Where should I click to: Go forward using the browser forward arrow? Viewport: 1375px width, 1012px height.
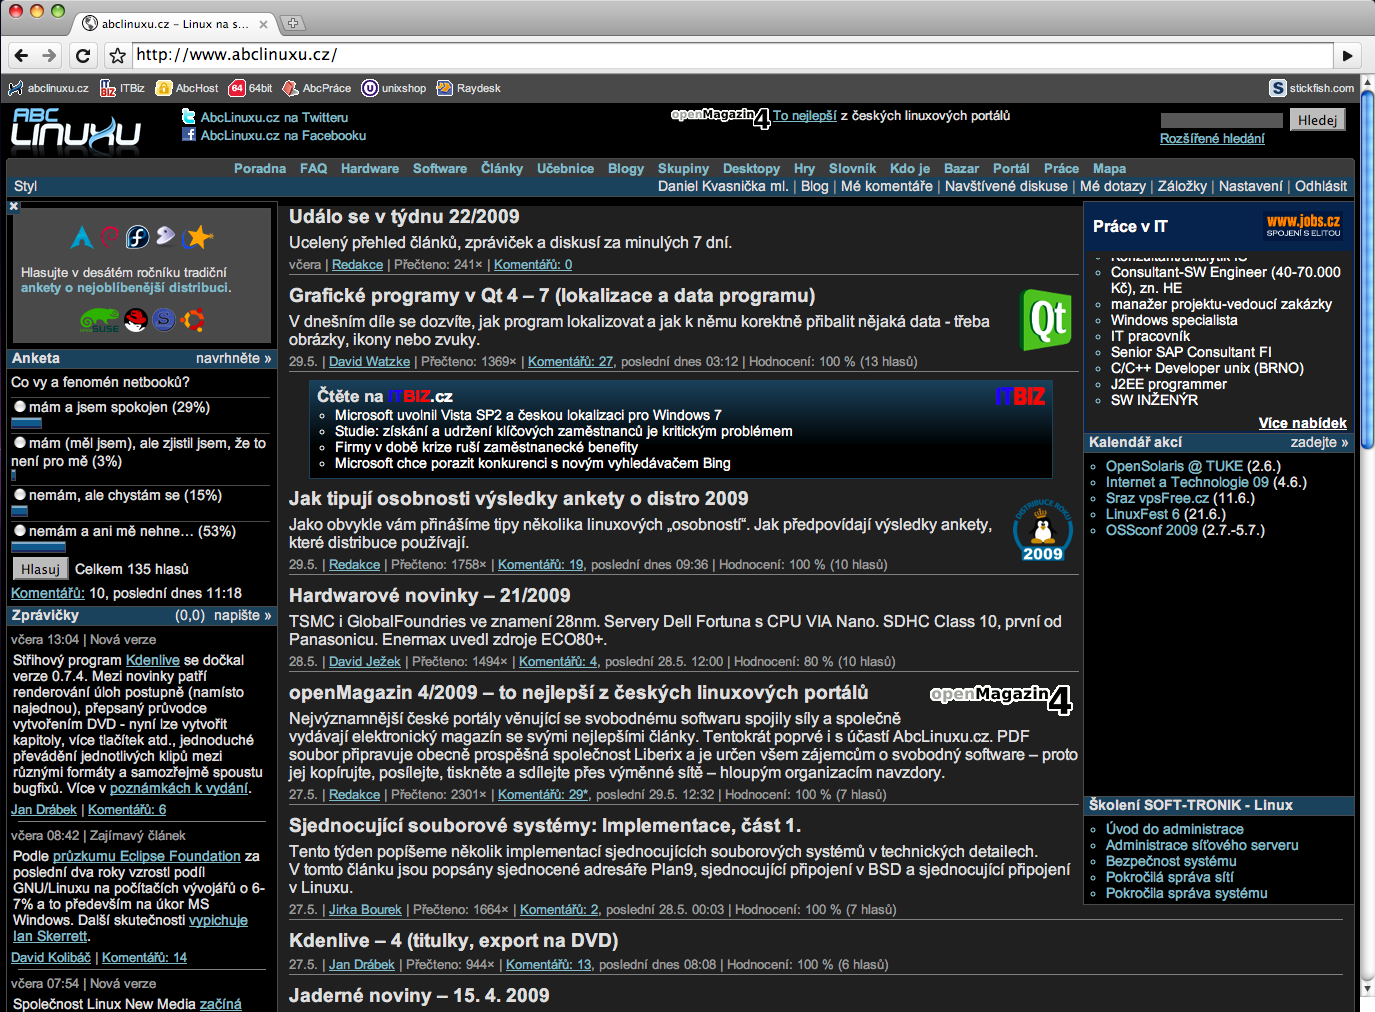pyautogui.click(x=49, y=56)
